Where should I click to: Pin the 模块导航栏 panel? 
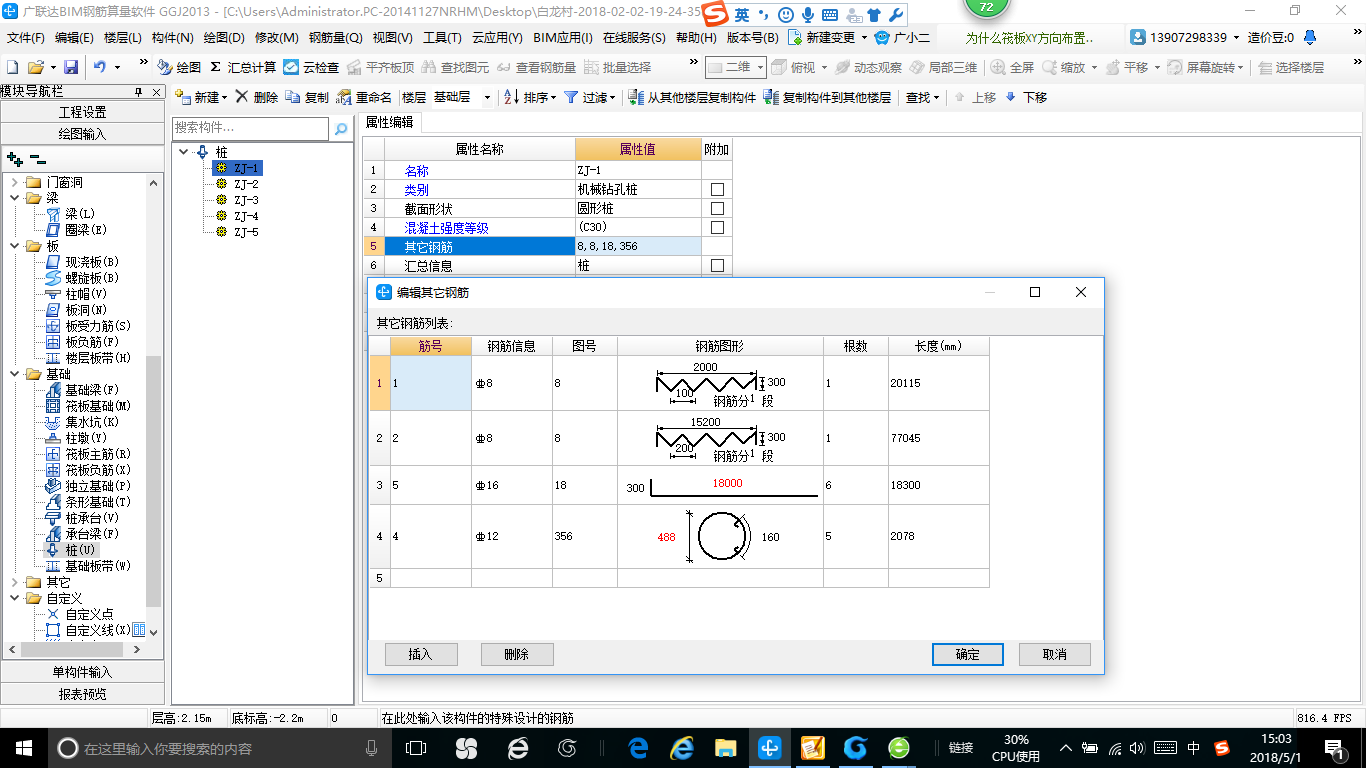point(139,91)
